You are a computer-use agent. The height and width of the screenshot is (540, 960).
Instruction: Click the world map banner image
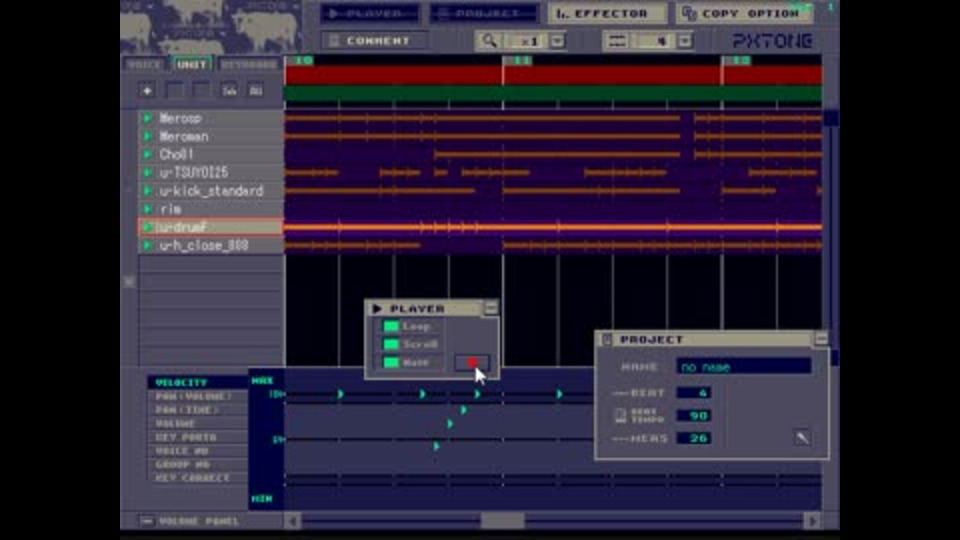(x=211, y=27)
